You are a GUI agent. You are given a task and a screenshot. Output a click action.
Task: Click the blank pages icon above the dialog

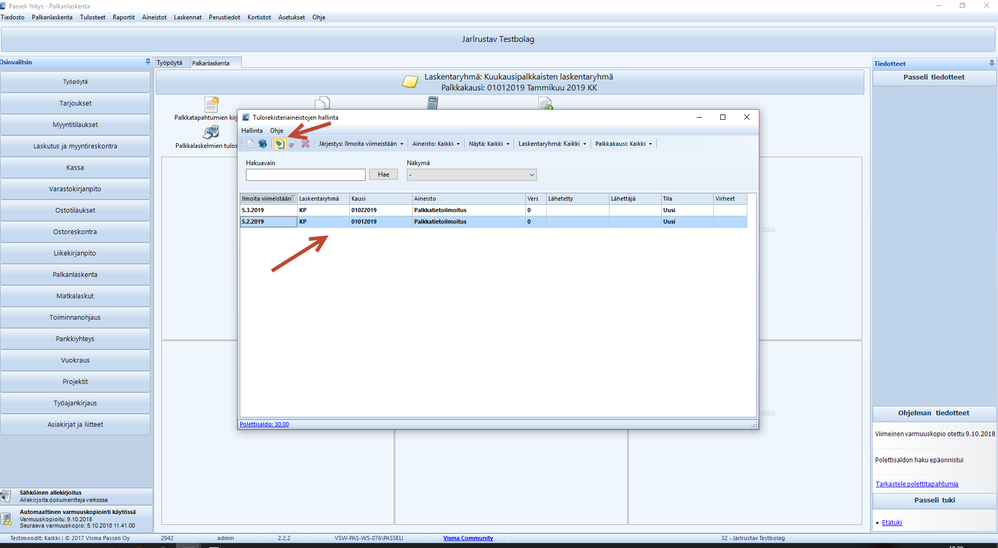(x=323, y=102)
